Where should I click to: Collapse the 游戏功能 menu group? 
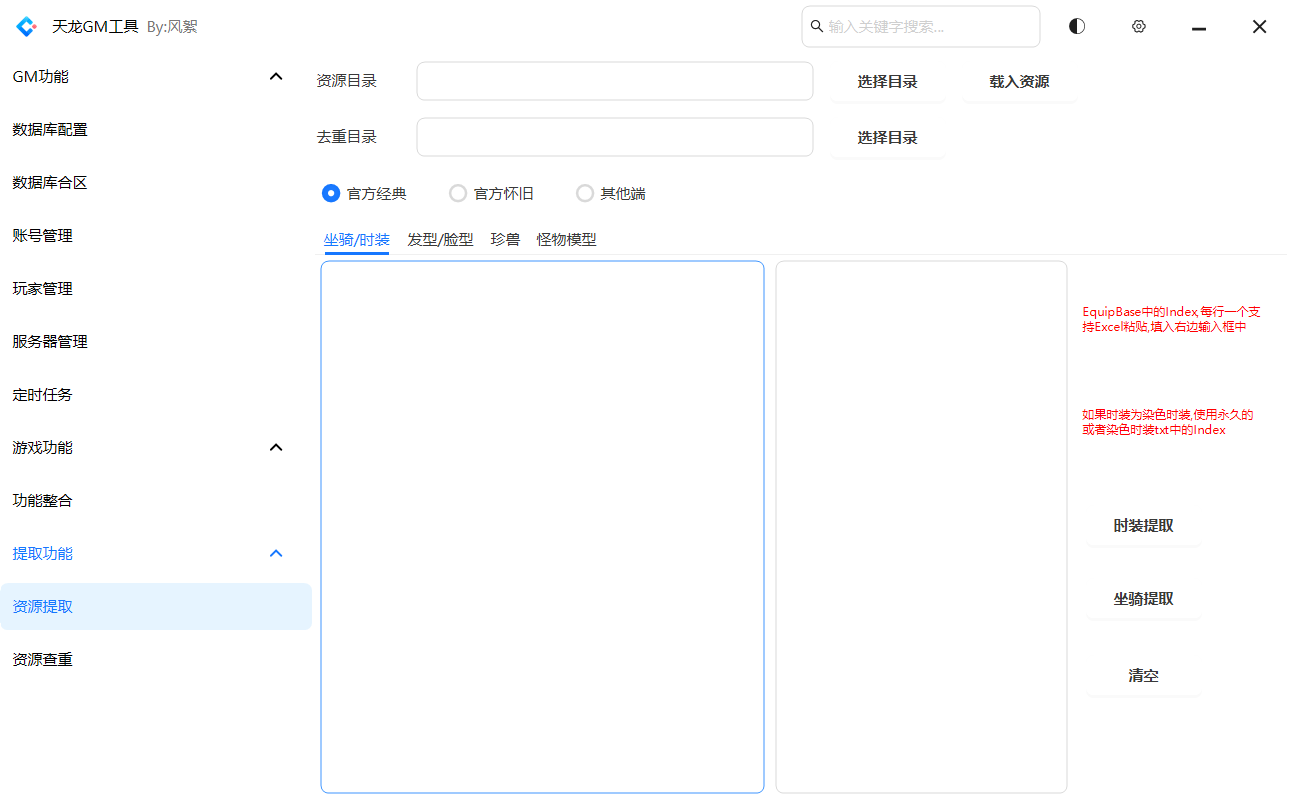pyautogui.click(x=276, y=448)
